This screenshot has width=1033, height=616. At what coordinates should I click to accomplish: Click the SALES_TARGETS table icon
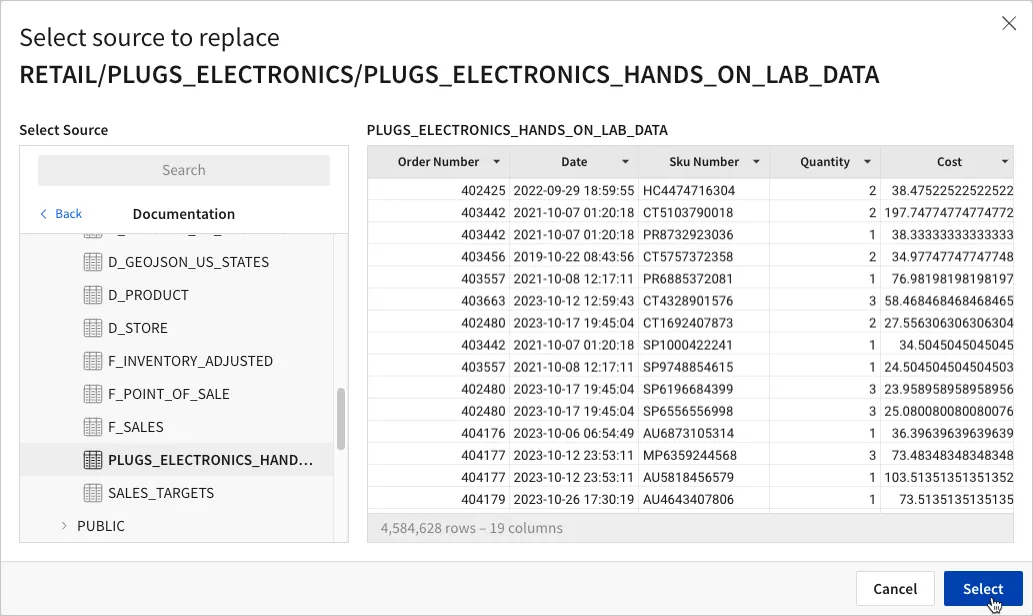93,493
